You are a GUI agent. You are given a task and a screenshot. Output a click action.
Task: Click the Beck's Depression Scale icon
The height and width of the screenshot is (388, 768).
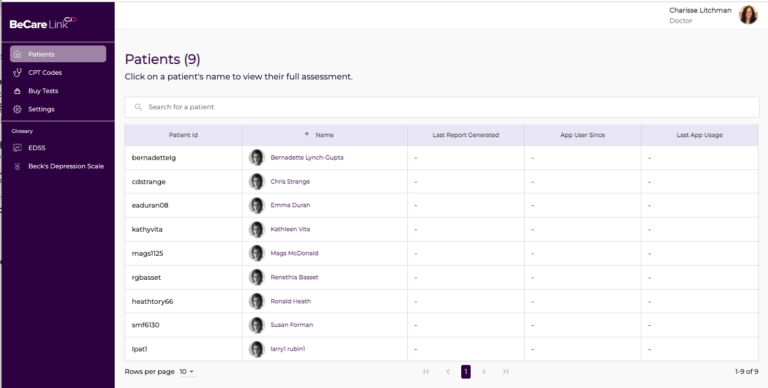click(18, 166)
